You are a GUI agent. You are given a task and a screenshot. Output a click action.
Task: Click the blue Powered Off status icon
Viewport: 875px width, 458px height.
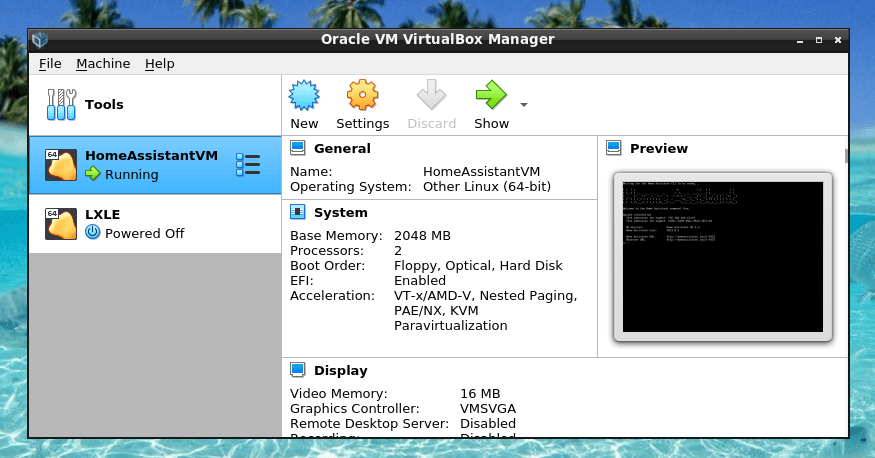(93, 232)
